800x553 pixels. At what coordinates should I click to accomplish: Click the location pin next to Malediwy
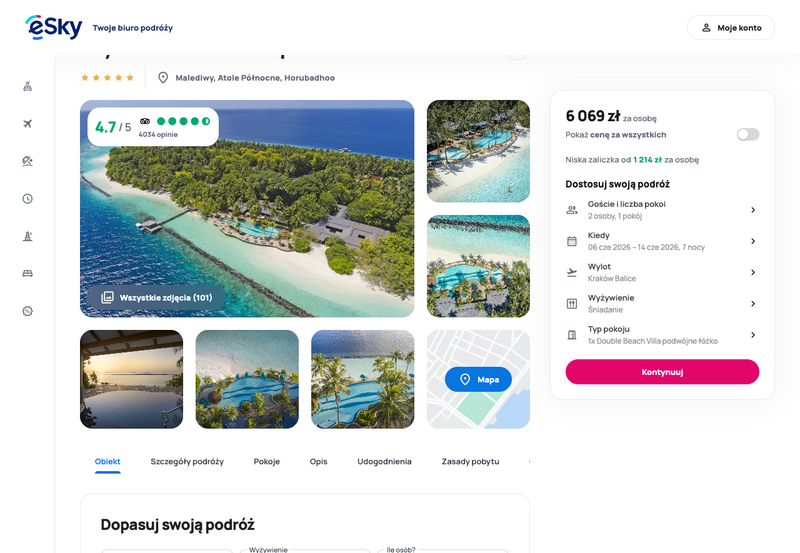(x=163, y=77)
